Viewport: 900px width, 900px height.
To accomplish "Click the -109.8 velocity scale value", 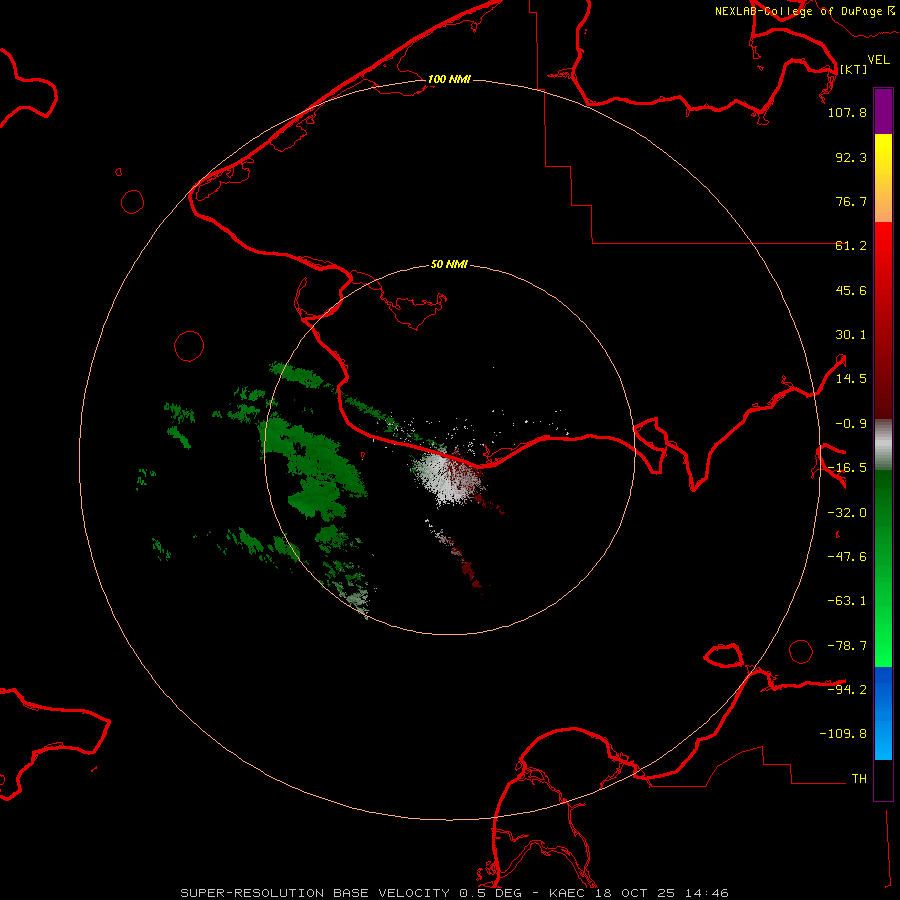I will coord(843,734).
